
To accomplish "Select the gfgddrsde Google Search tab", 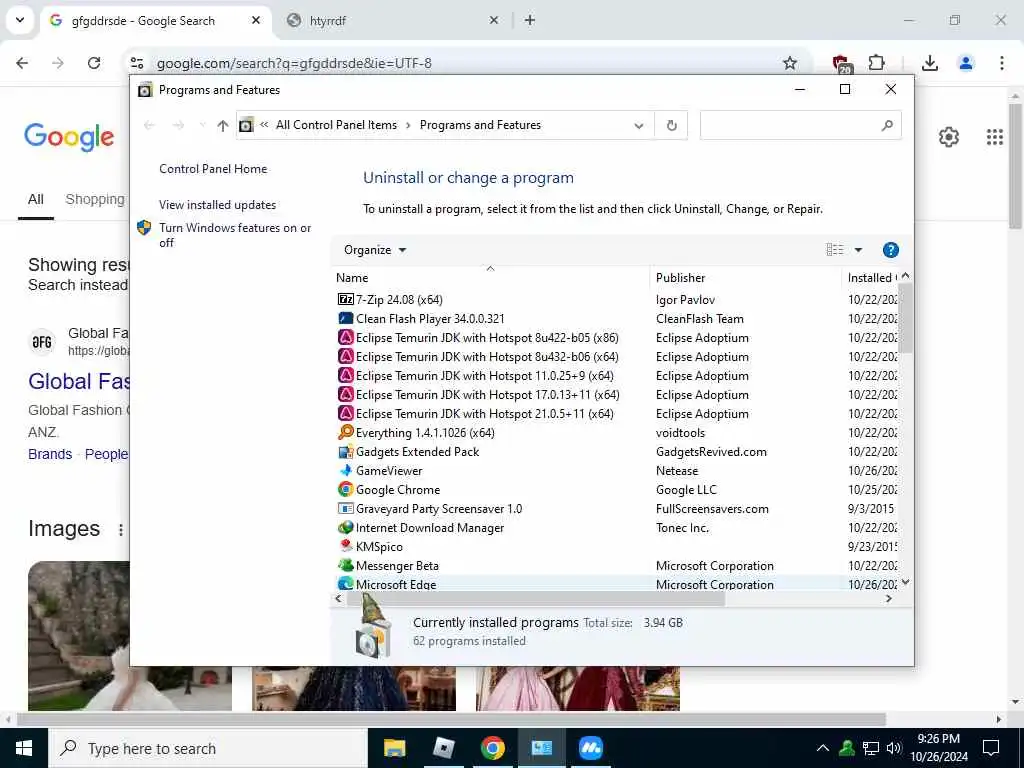I will pyautogui.click(x=157, y=20).
